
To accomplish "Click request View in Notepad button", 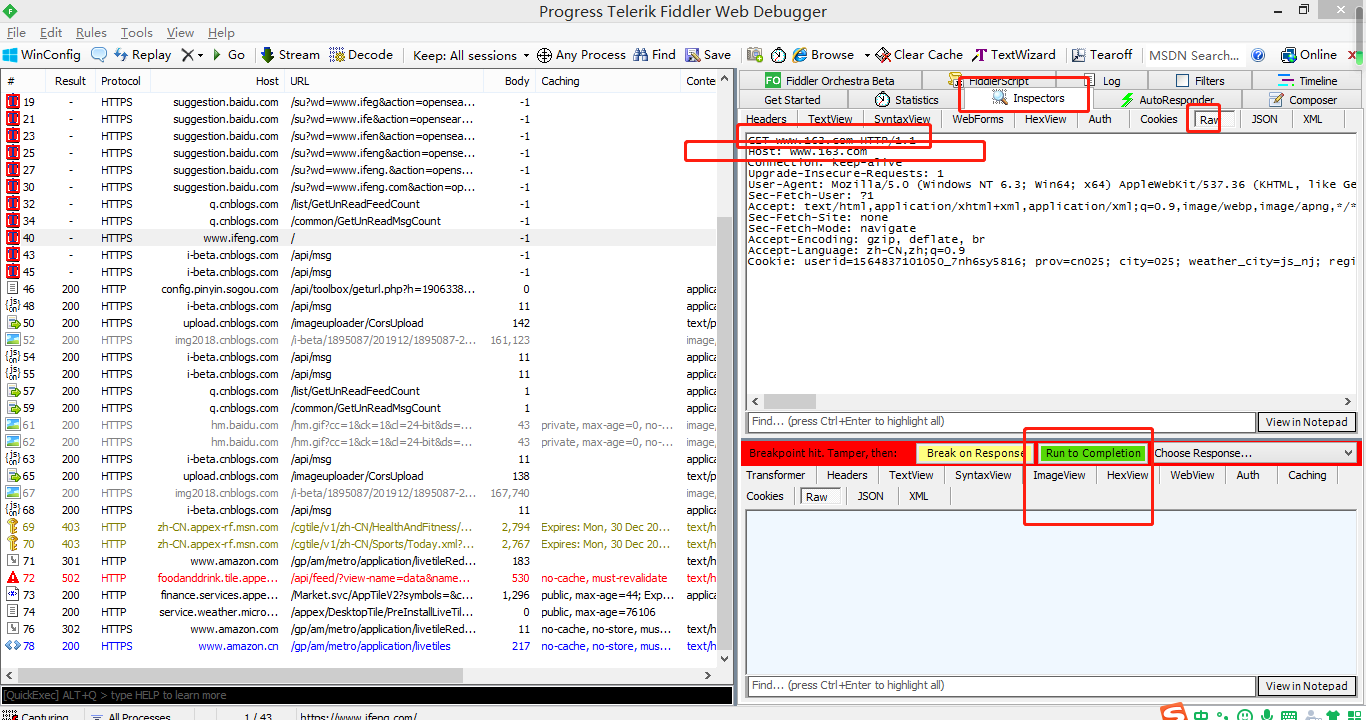I will (x=1306, y=422).
